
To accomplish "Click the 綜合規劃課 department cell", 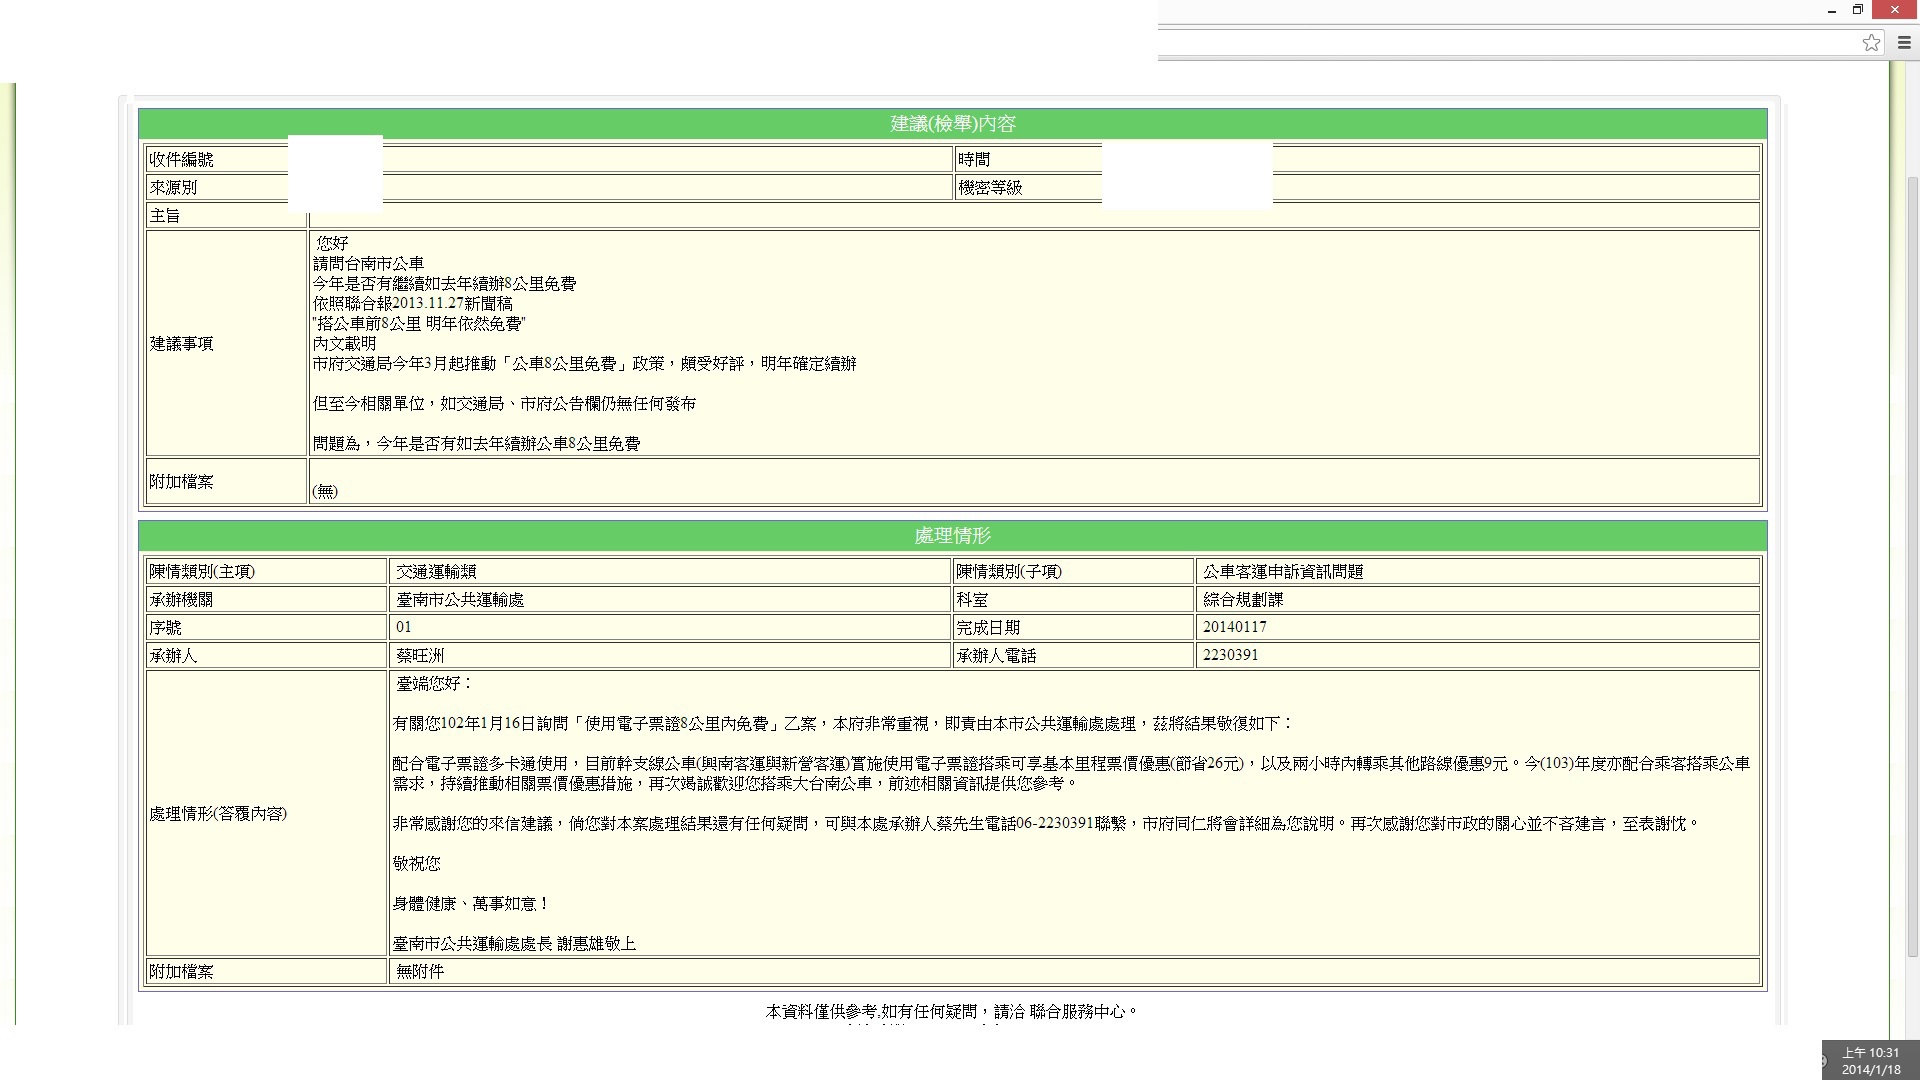I will [1243, 600].
